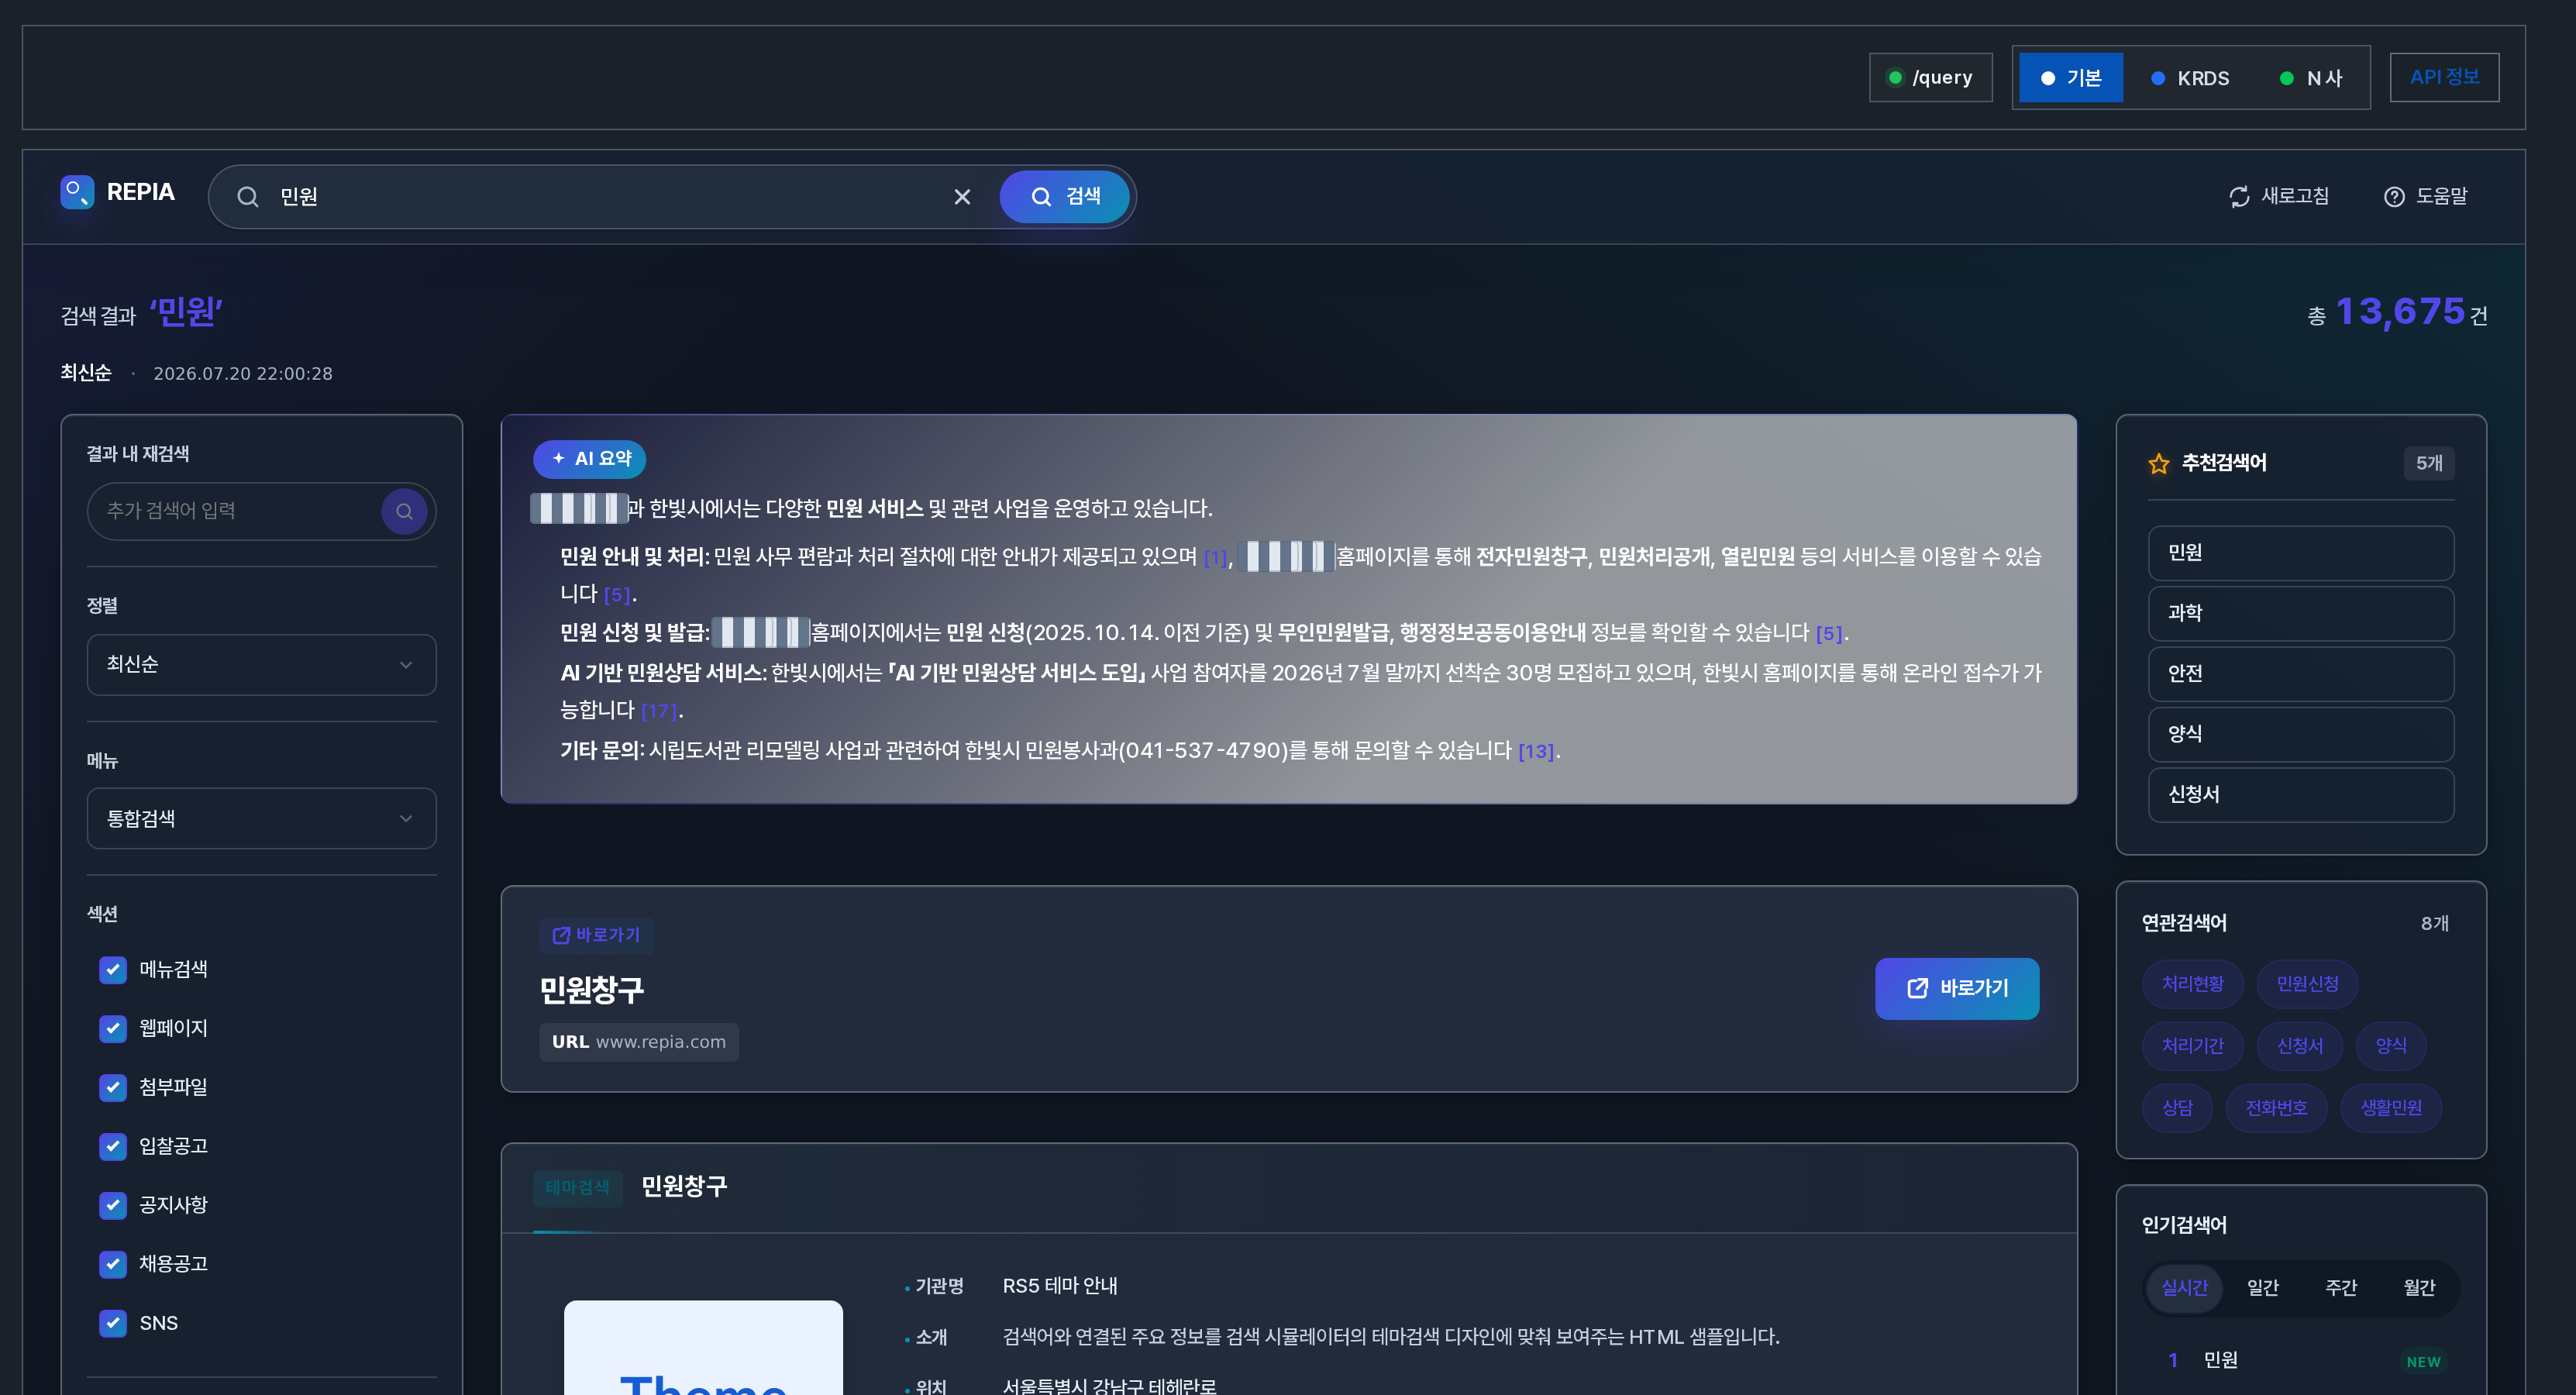Click the URL www.repia.com label
The image size is (2576, 1395).
639,1042
